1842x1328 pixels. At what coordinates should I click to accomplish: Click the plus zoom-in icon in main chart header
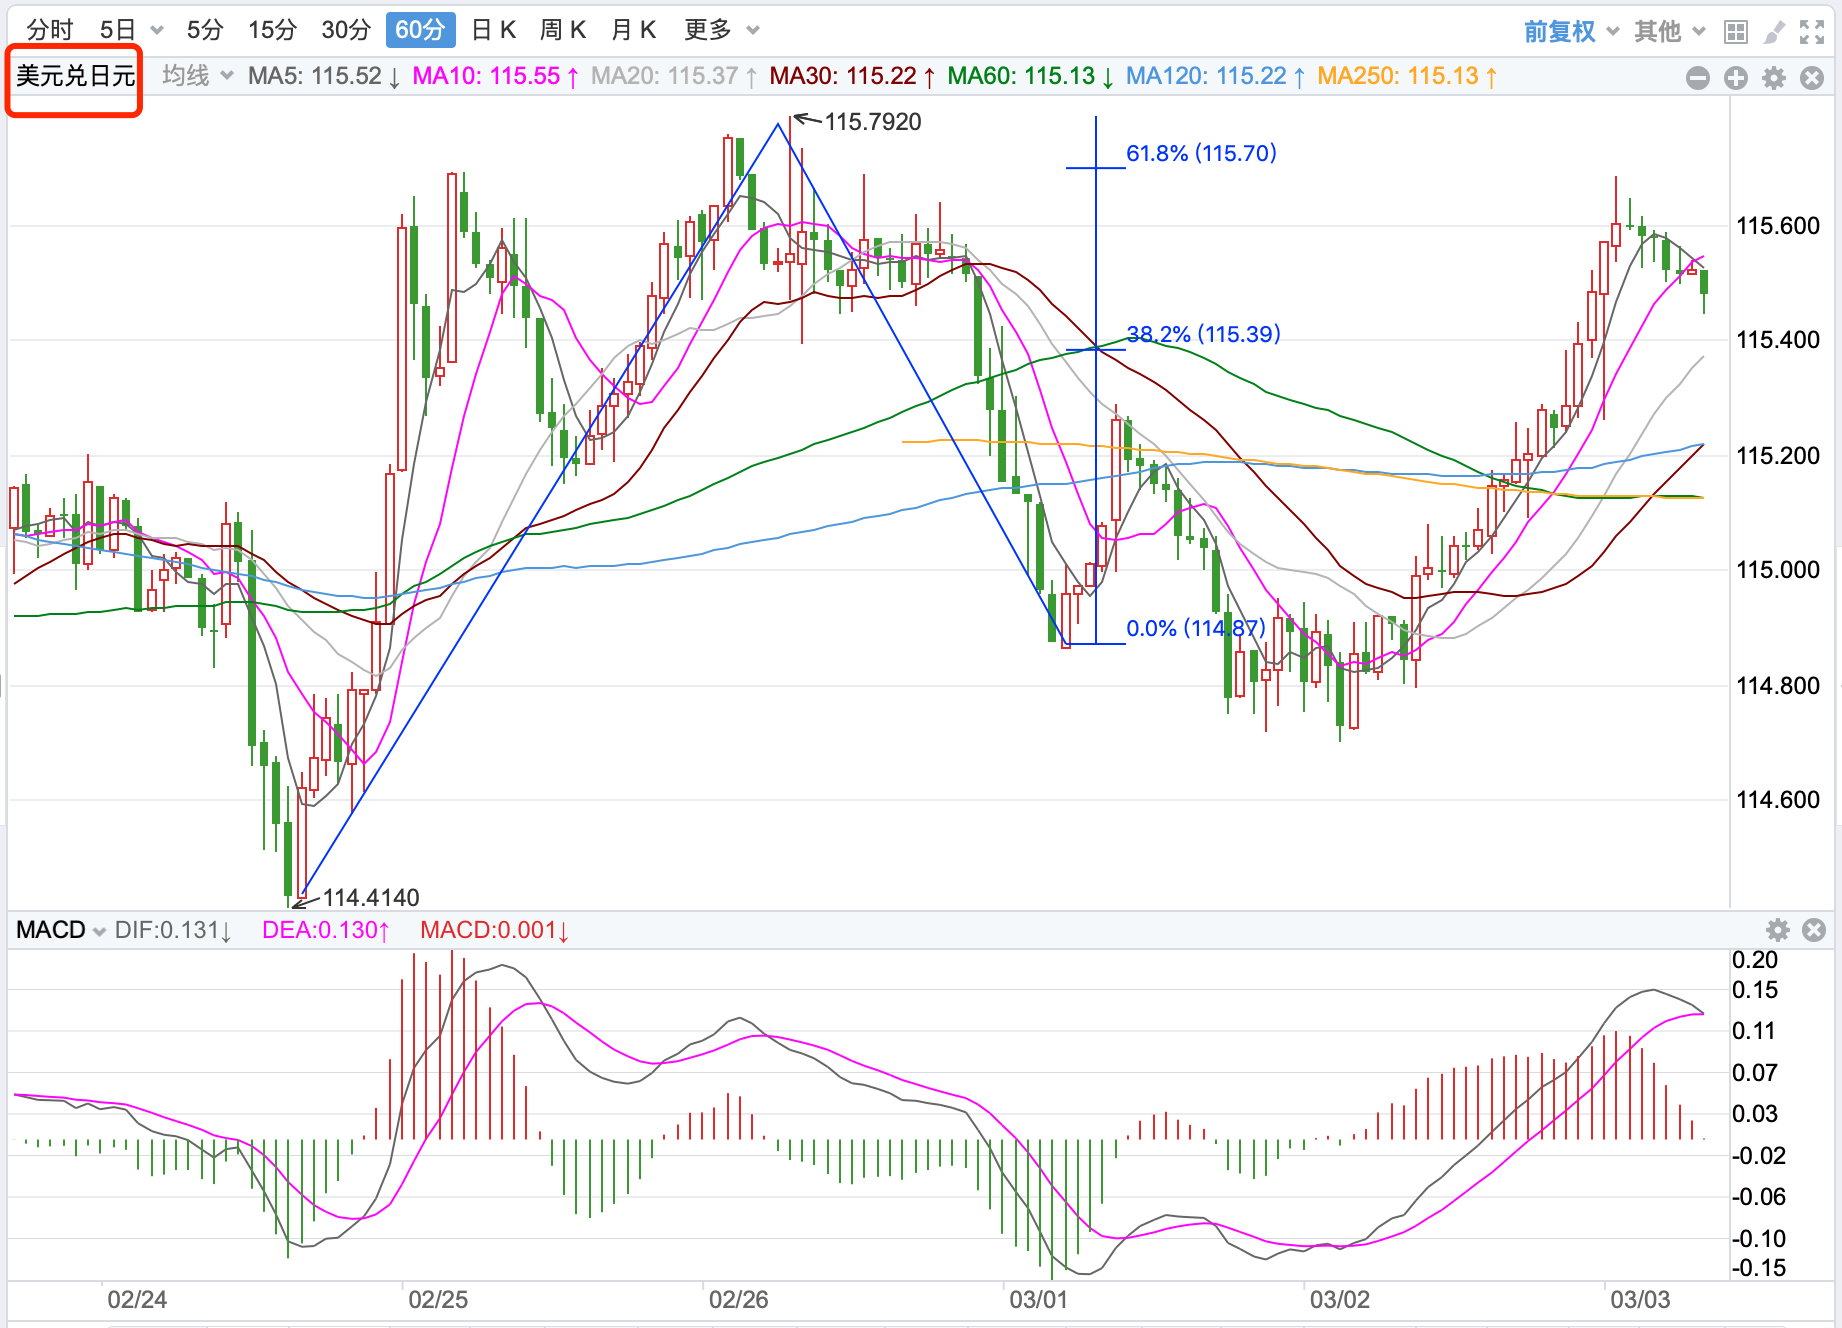click(1736, 78)
